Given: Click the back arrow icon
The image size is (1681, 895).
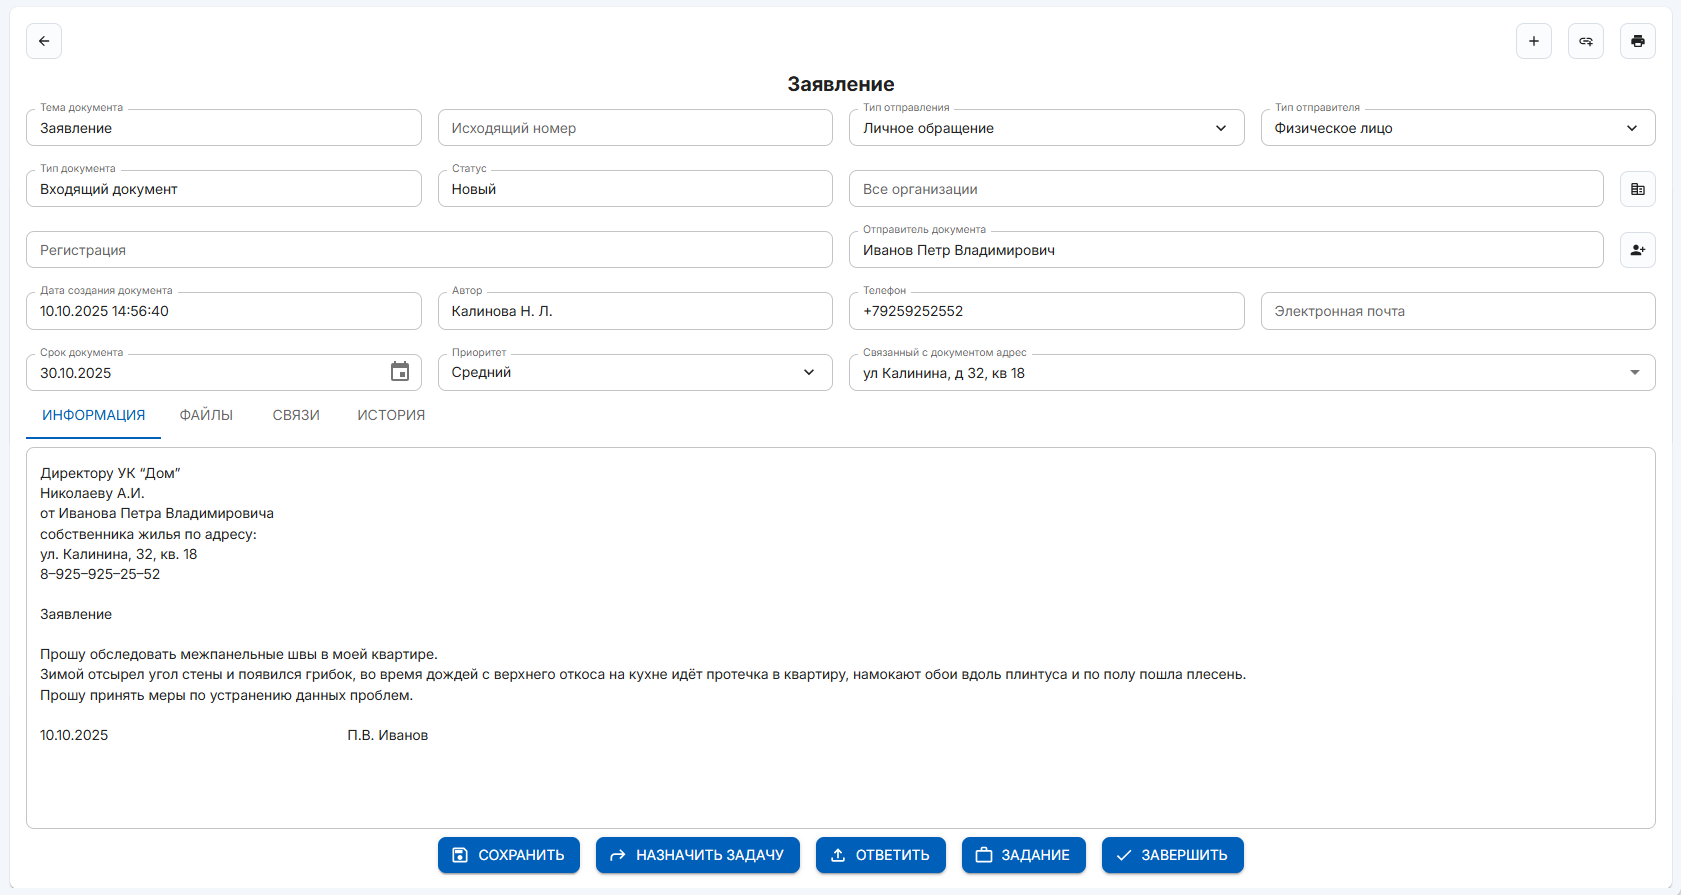Looking at the screenshot, I should point(44,41).
